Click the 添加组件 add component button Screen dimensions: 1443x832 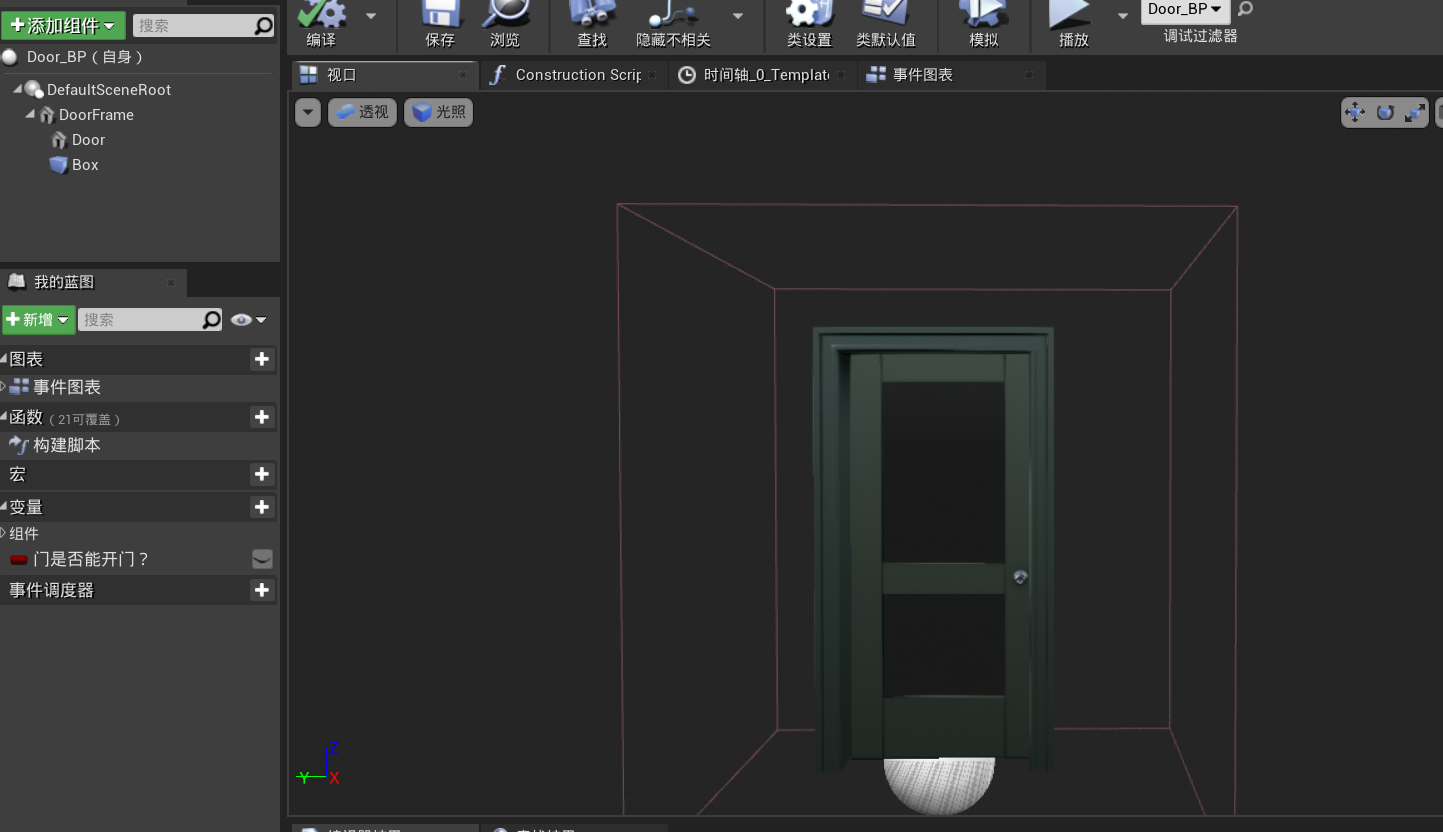pyautogui.click(x=63, y=26)
